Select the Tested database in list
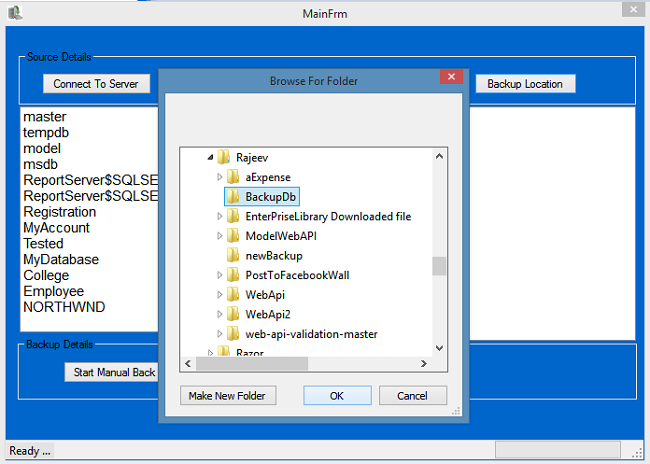 43,243
